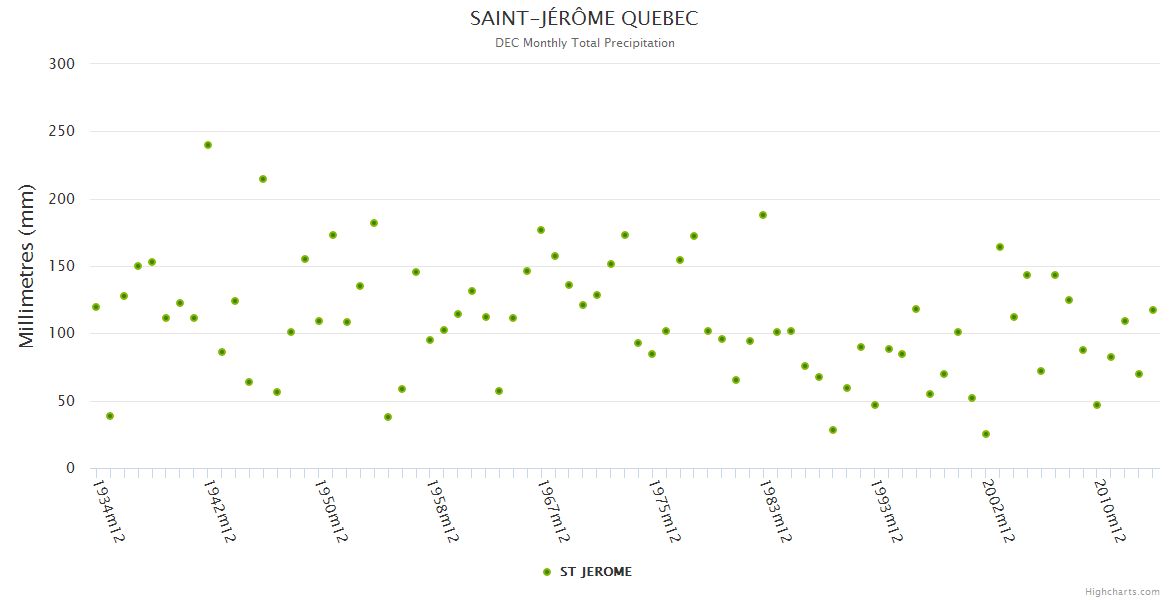Click the last data point on the right
The height and width of the screenshot is (600, 1170).
tap(1153, 310)
